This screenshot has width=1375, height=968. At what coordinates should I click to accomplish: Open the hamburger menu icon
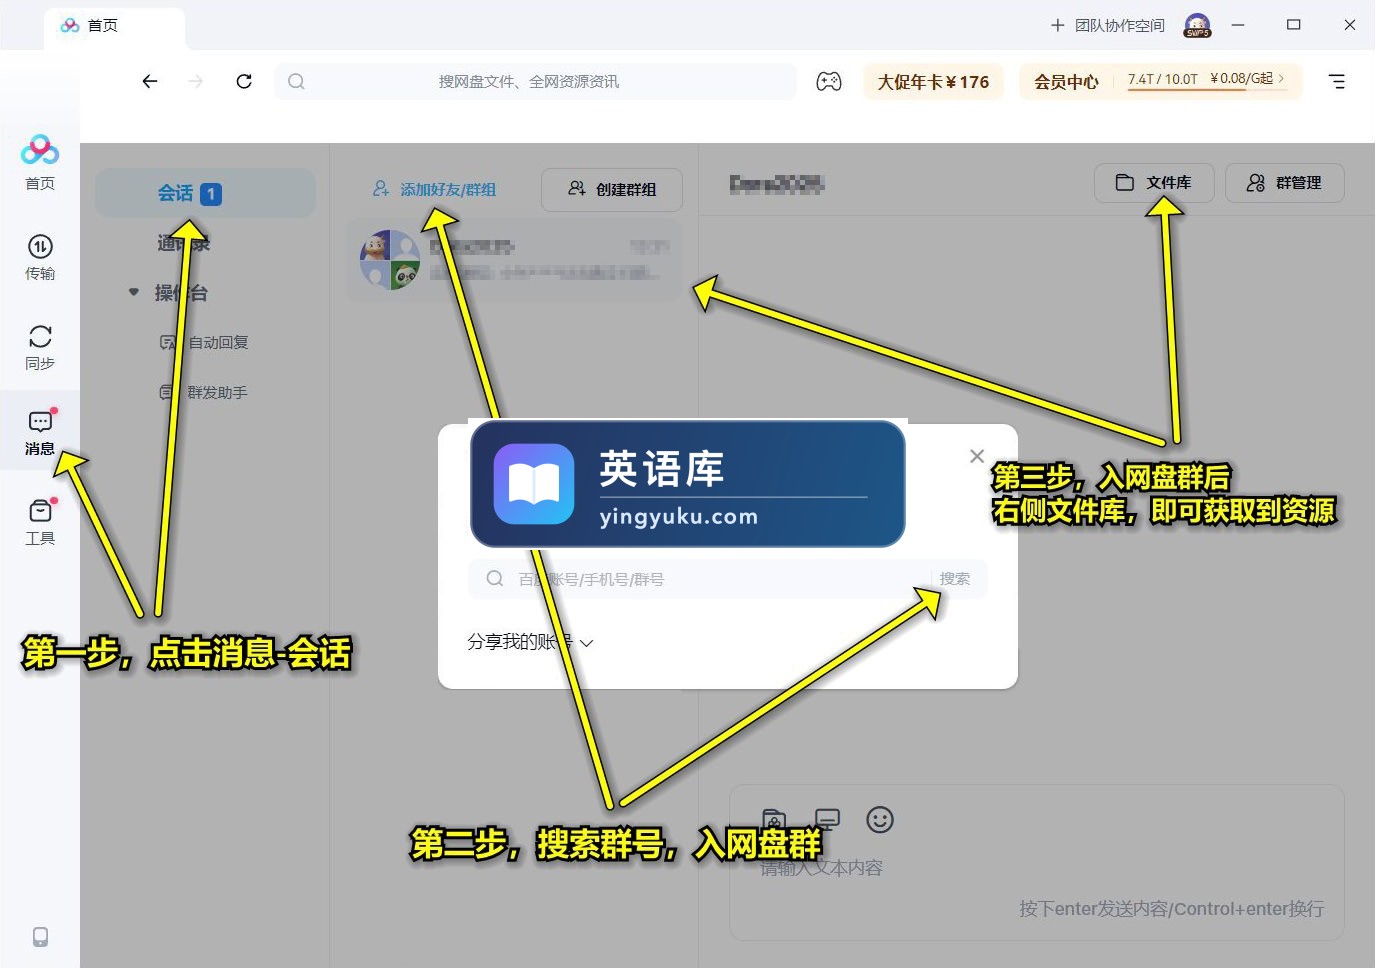point(1337,81)
